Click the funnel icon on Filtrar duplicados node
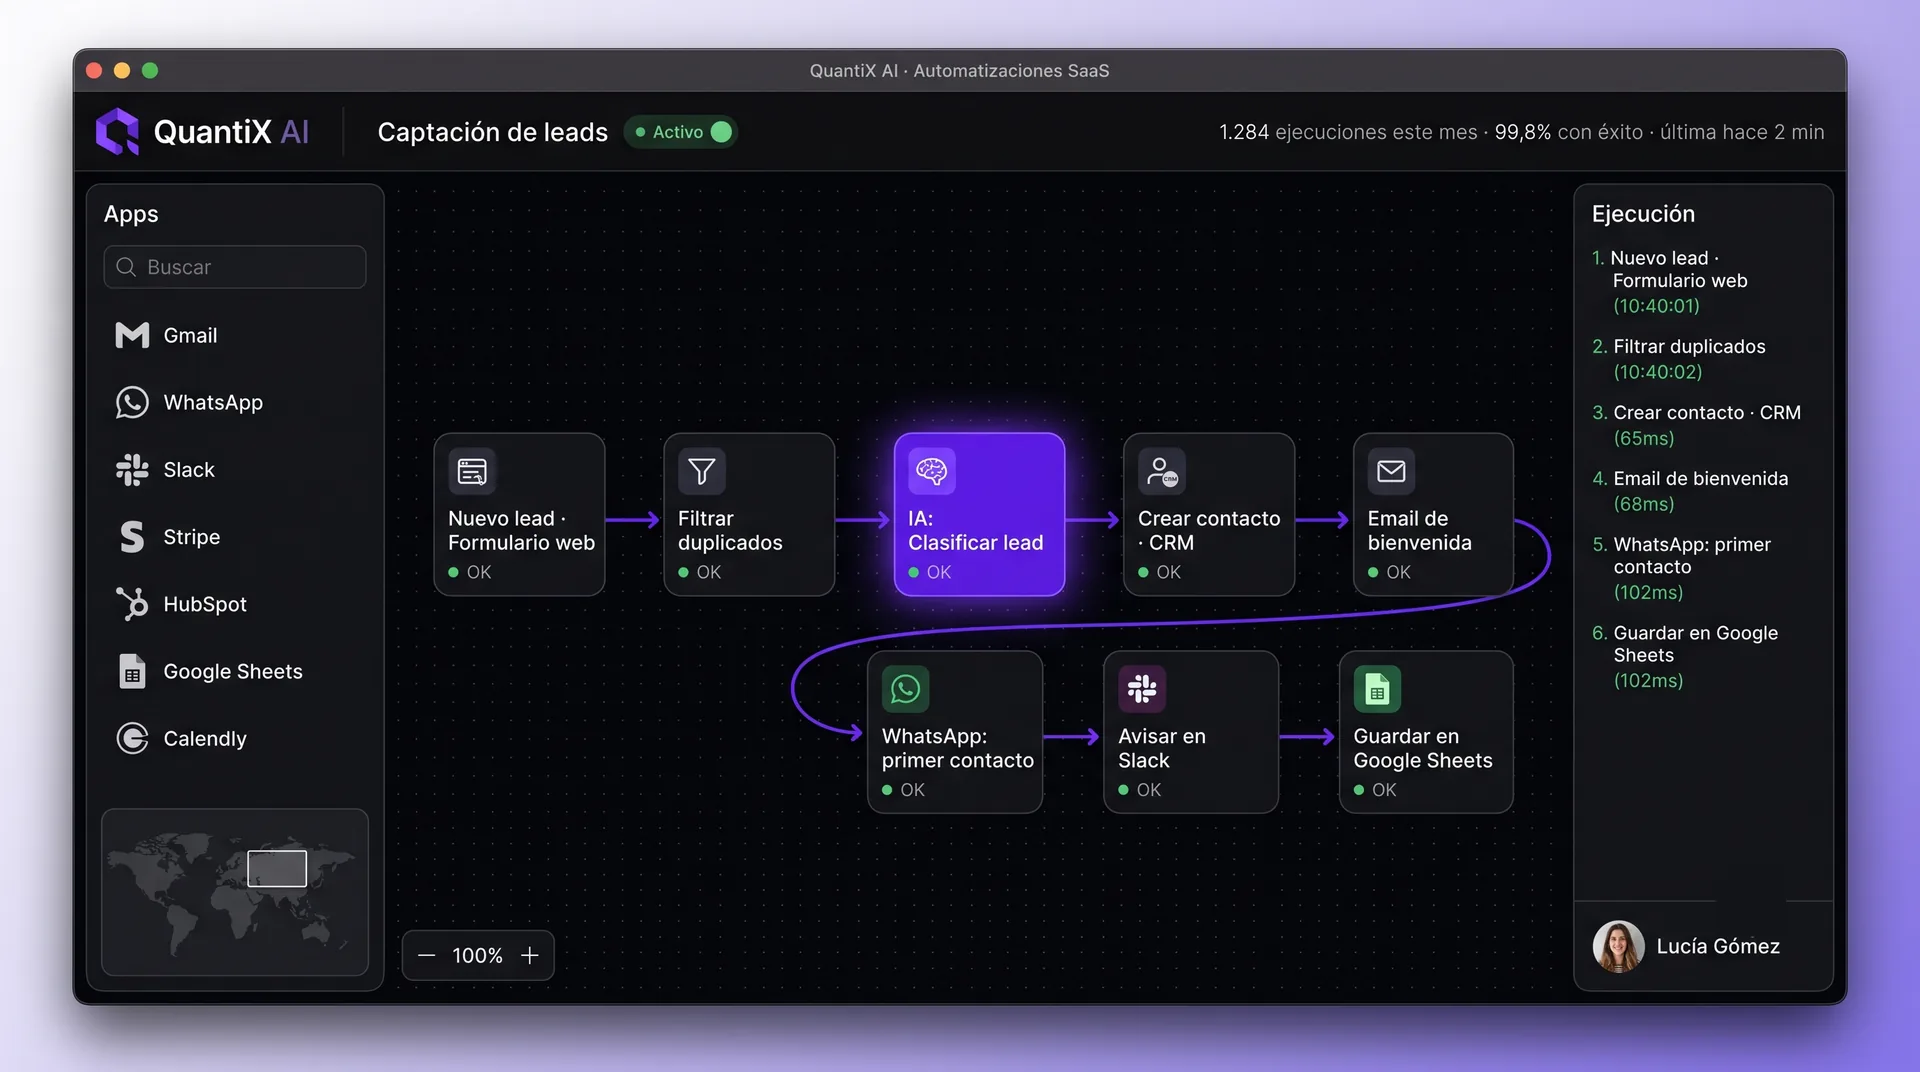 point(702,471)
